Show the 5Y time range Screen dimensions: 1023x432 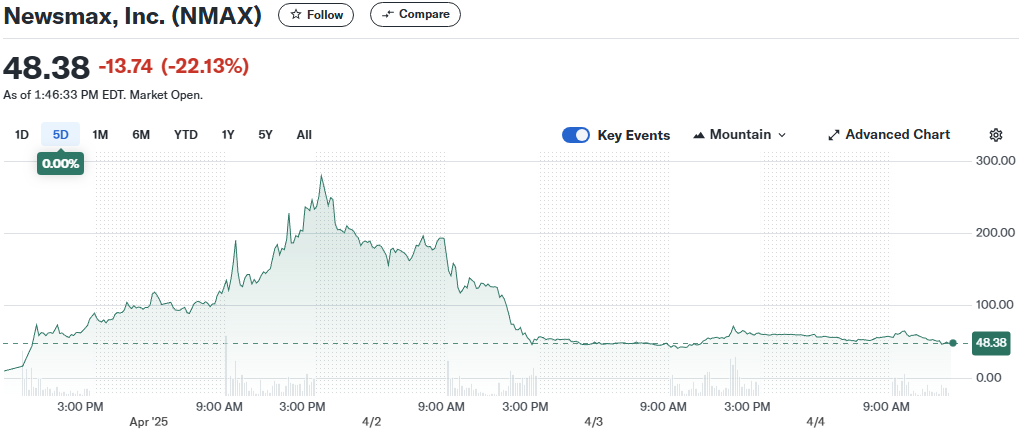pos(266,134)
